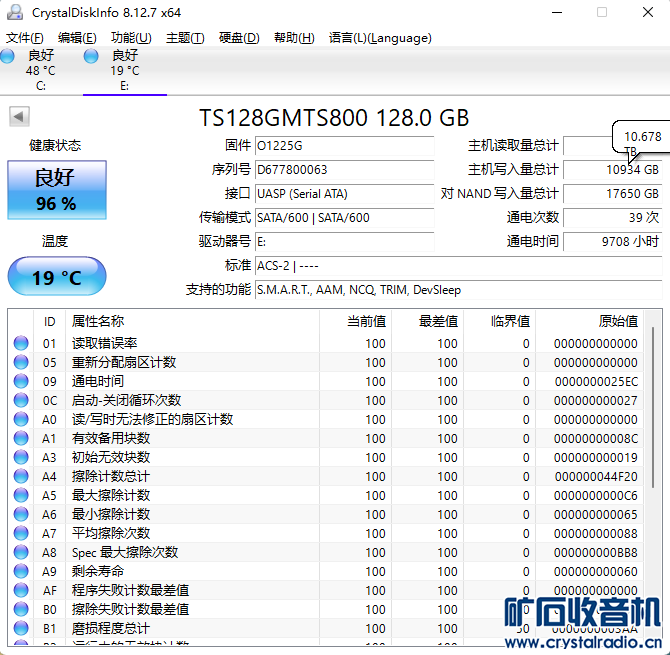Click status orb for attribute 01 读取错误率

pos(21,344)
